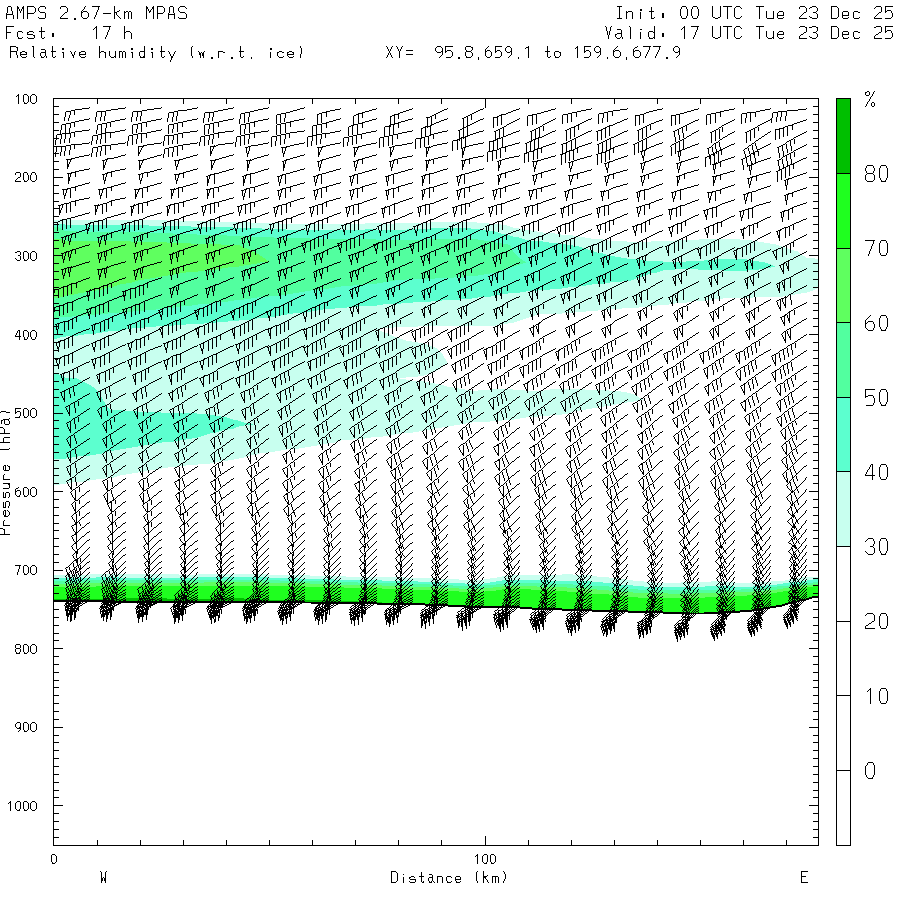
Task: Select the color bar segment between 70 and 80
Action: coord(843,210)
